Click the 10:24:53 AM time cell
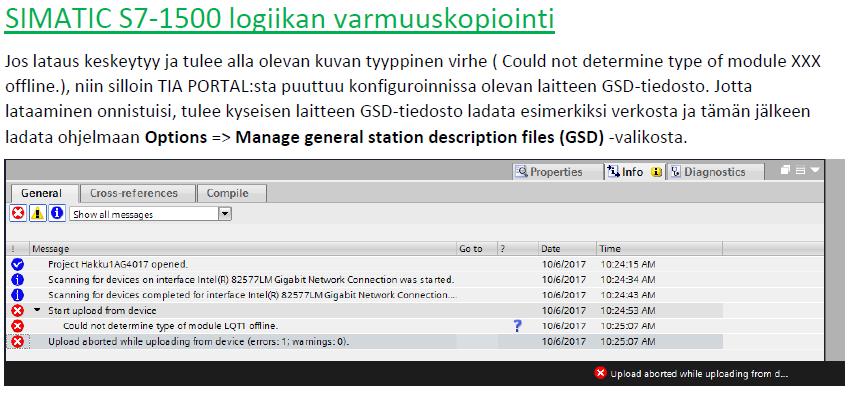The width and height of the screenshot is (853, 399). point(628,311)
